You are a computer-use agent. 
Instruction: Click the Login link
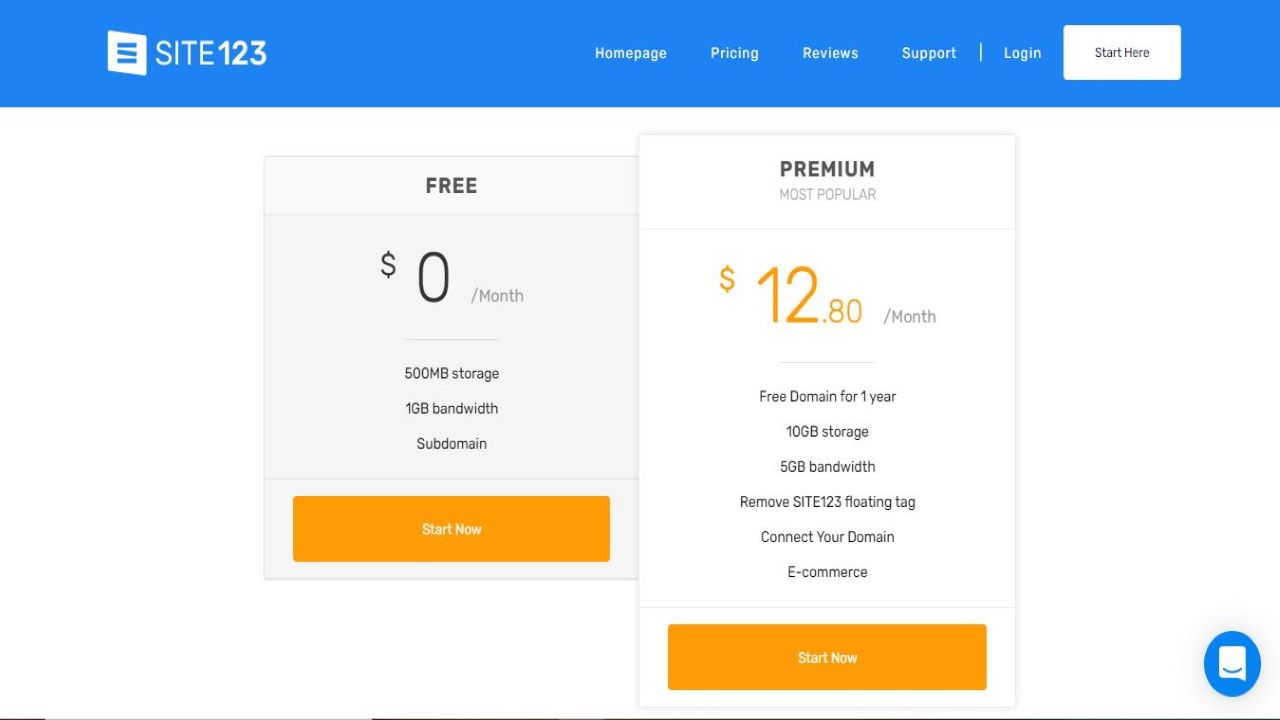(x=1022, y=53)
